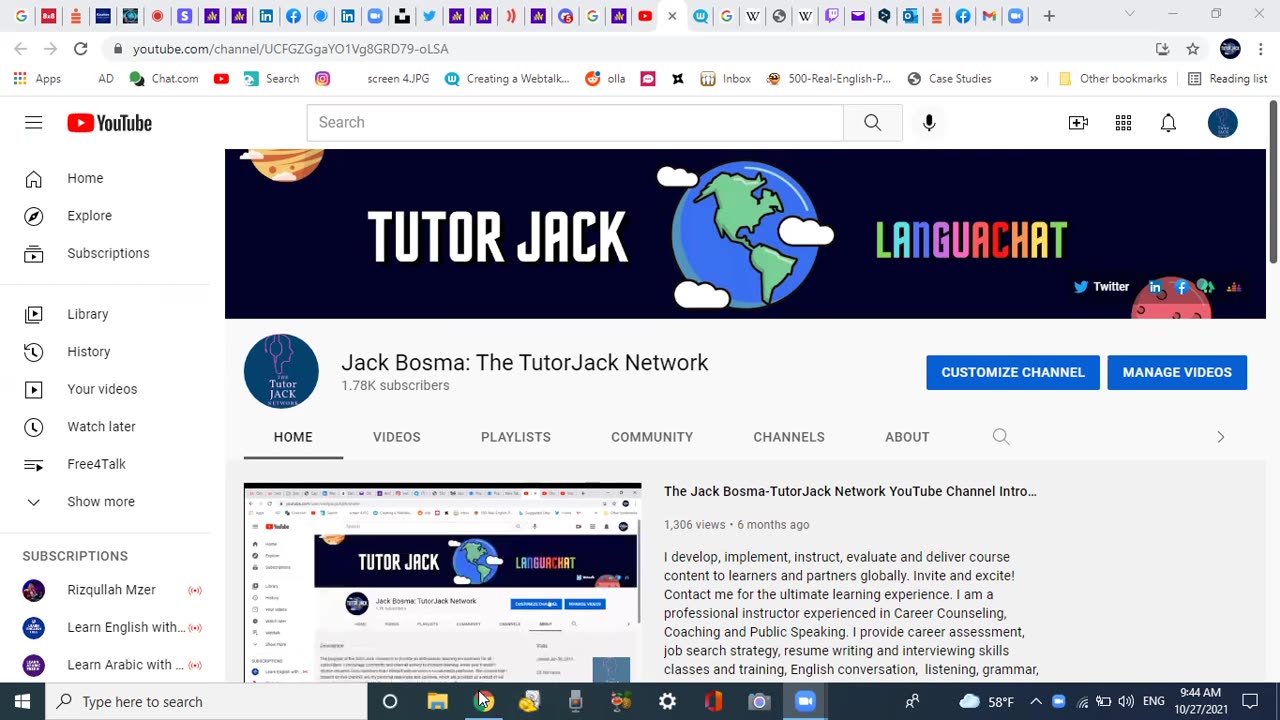Click the YouTube logo

pyautogui.click(x=109, y=122)
